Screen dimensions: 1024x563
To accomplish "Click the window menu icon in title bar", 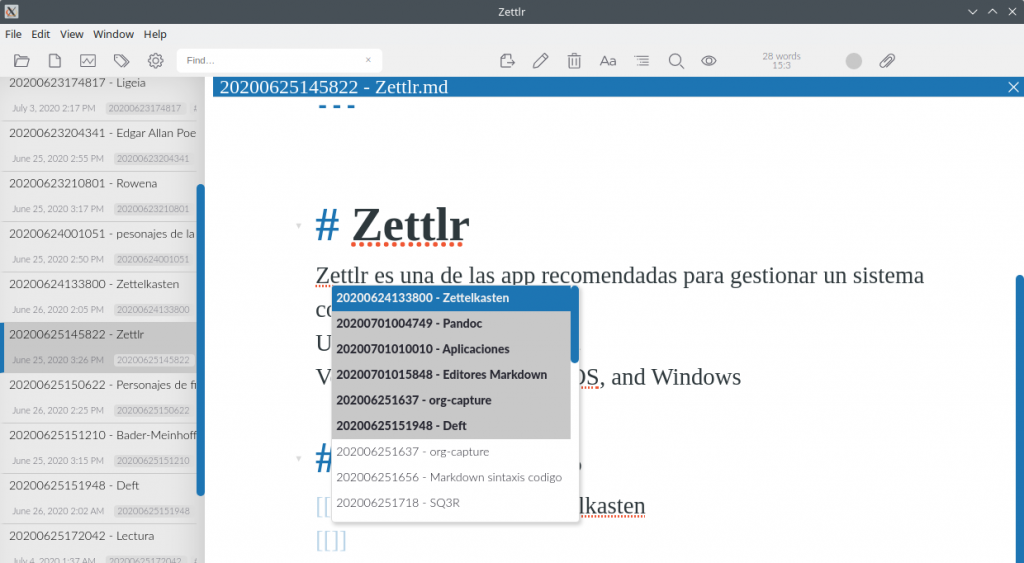I will pyautogui.click(x=11, y=11).
